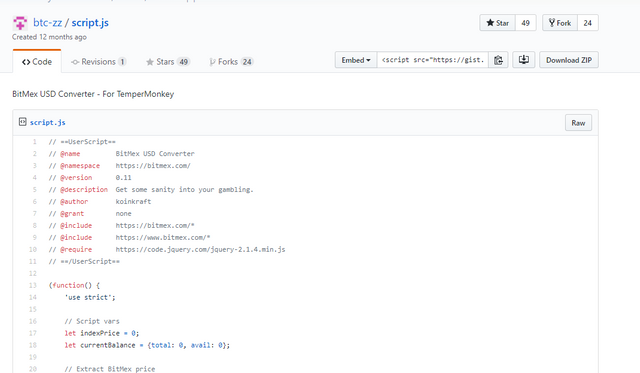
Task: Open the btc-zz user avatar
Action: (20, 23)
